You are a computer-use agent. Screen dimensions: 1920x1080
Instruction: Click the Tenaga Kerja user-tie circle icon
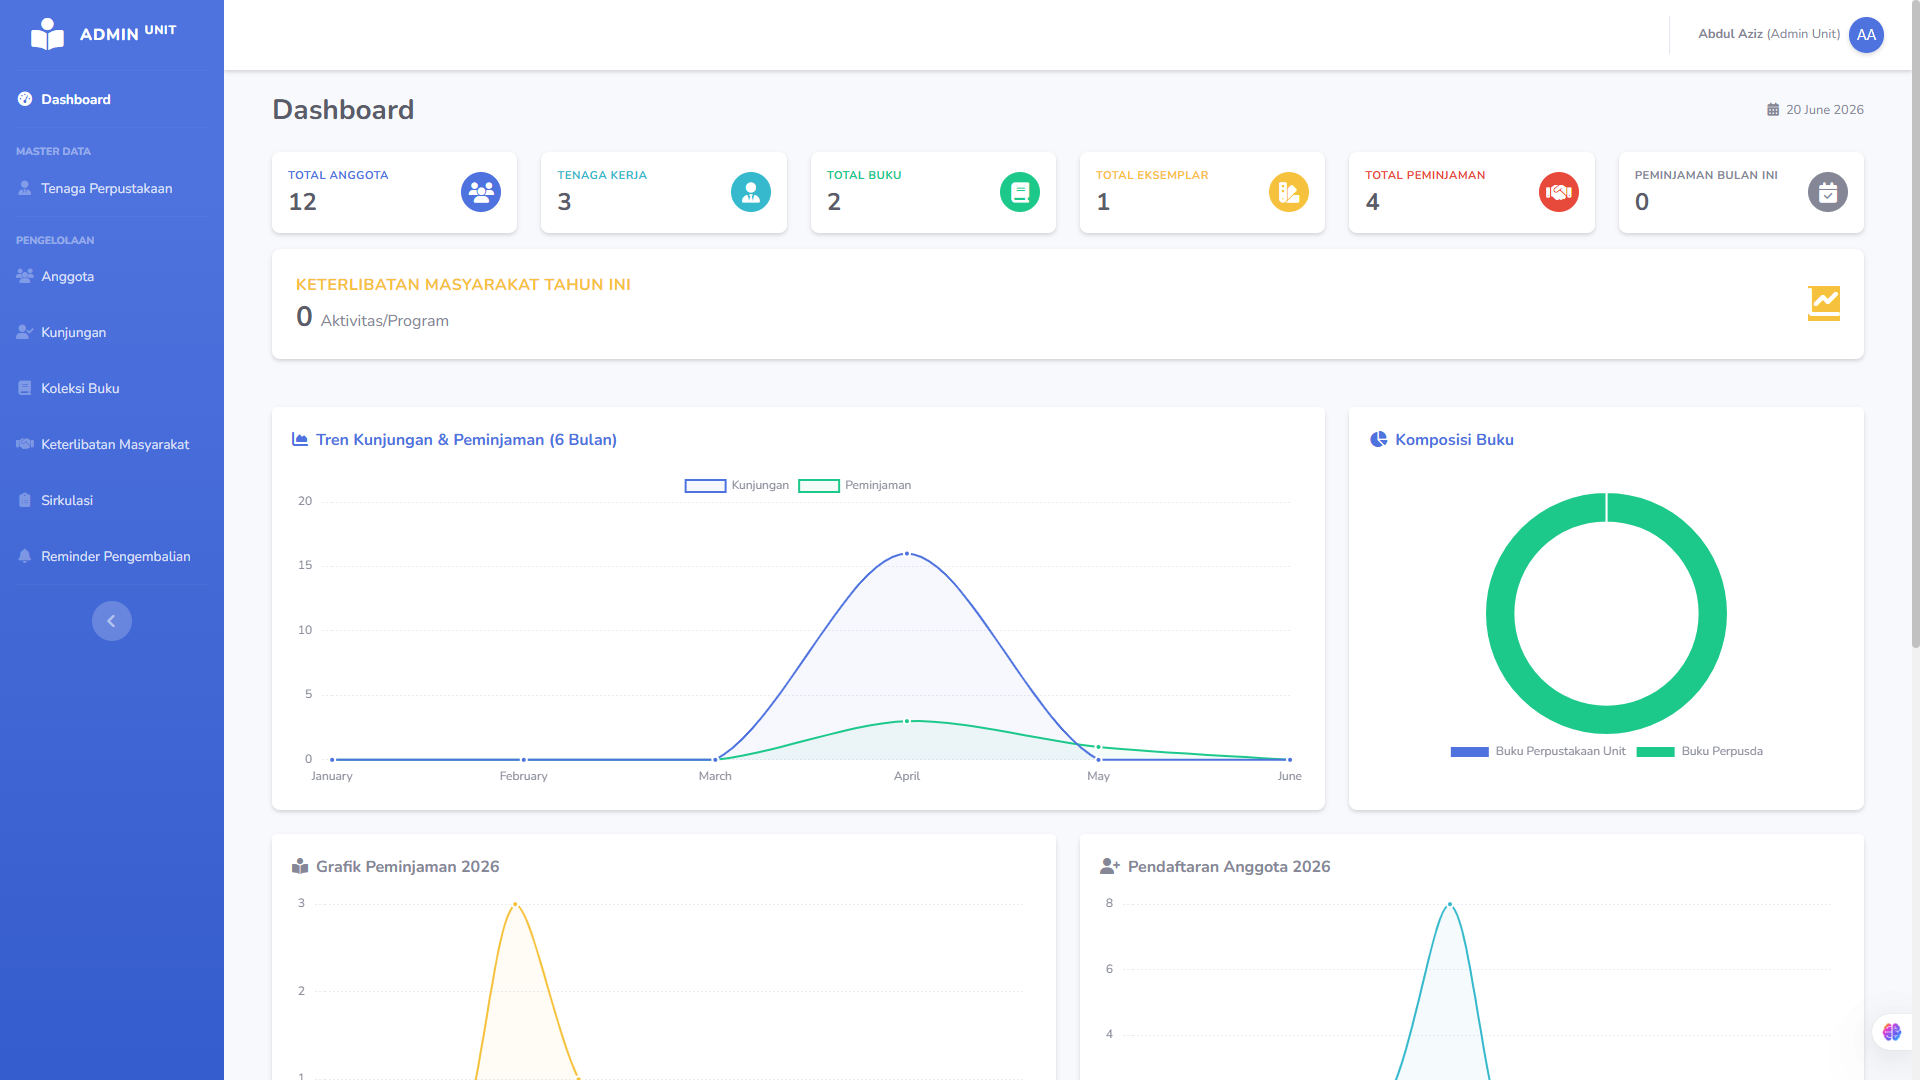tap(751, 192)
